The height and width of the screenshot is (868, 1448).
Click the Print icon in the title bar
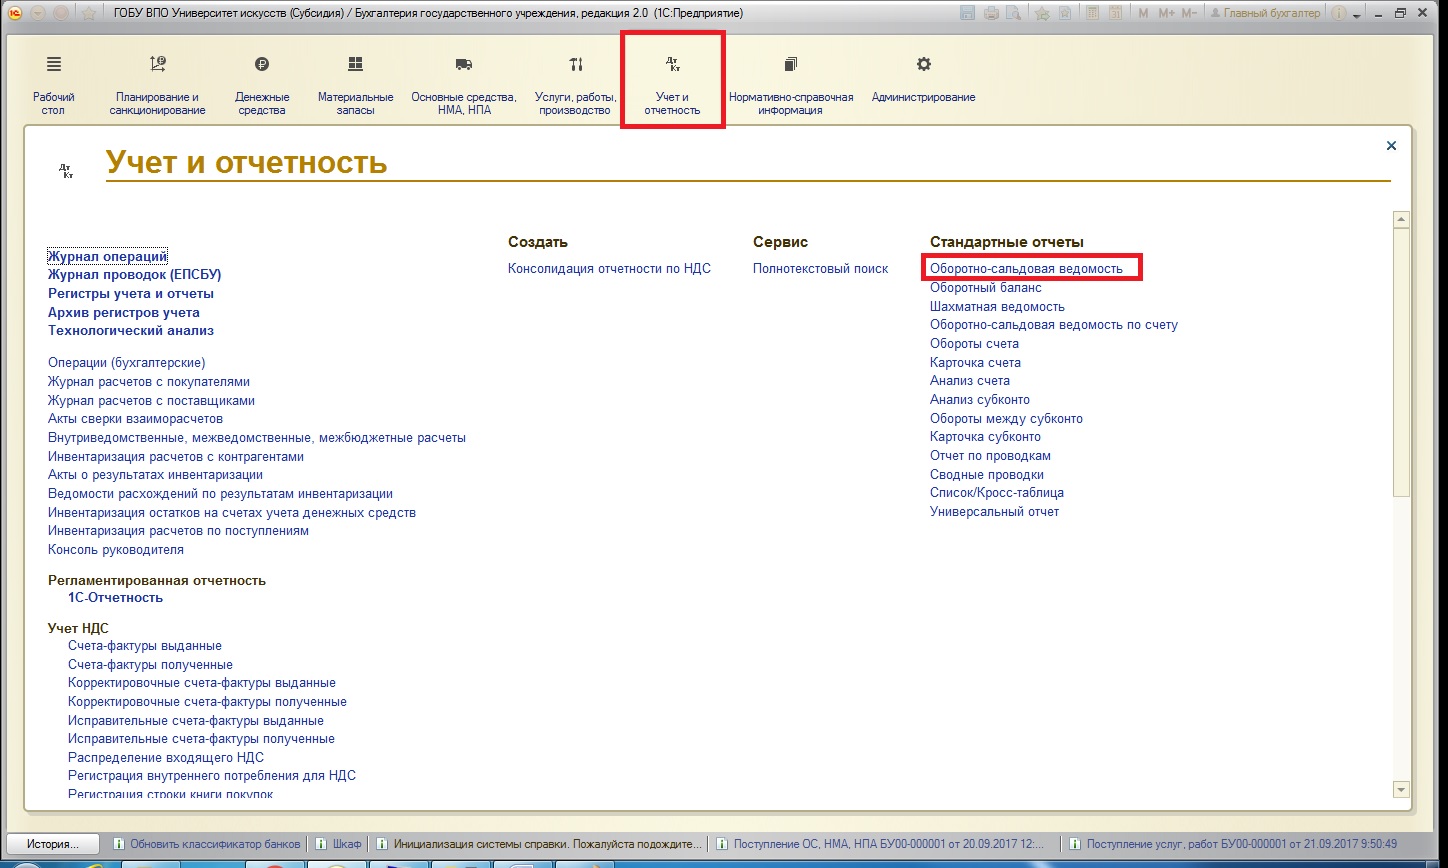[991, 13]
